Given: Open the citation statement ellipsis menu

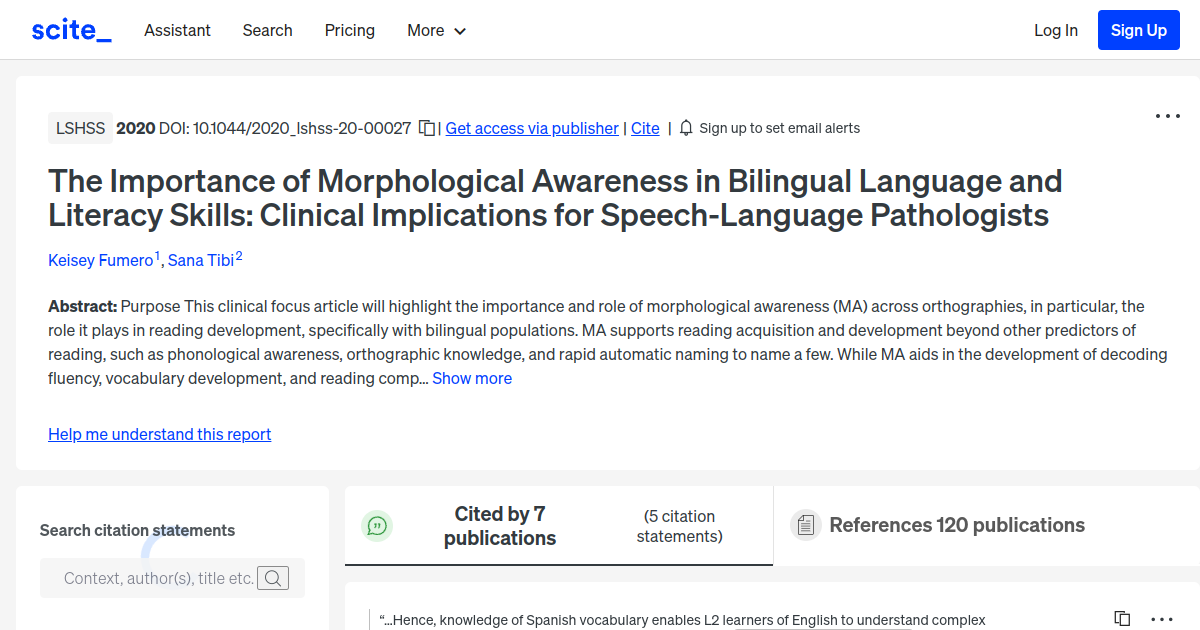Looking at the screenshot, I should click(1160, 619).
